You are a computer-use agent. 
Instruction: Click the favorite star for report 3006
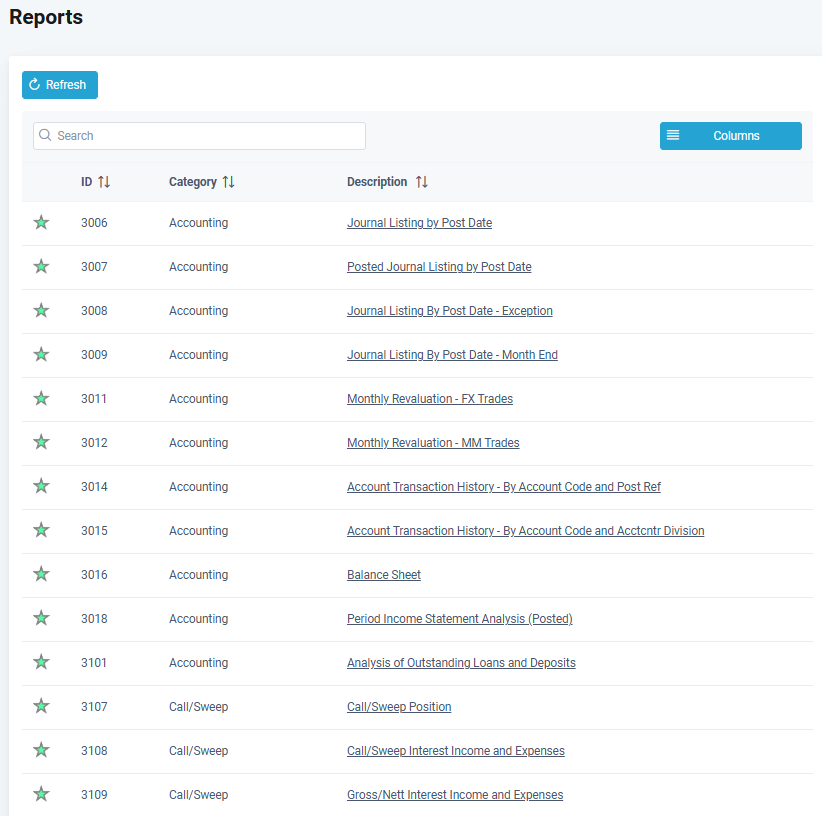(x=41, y=223)
